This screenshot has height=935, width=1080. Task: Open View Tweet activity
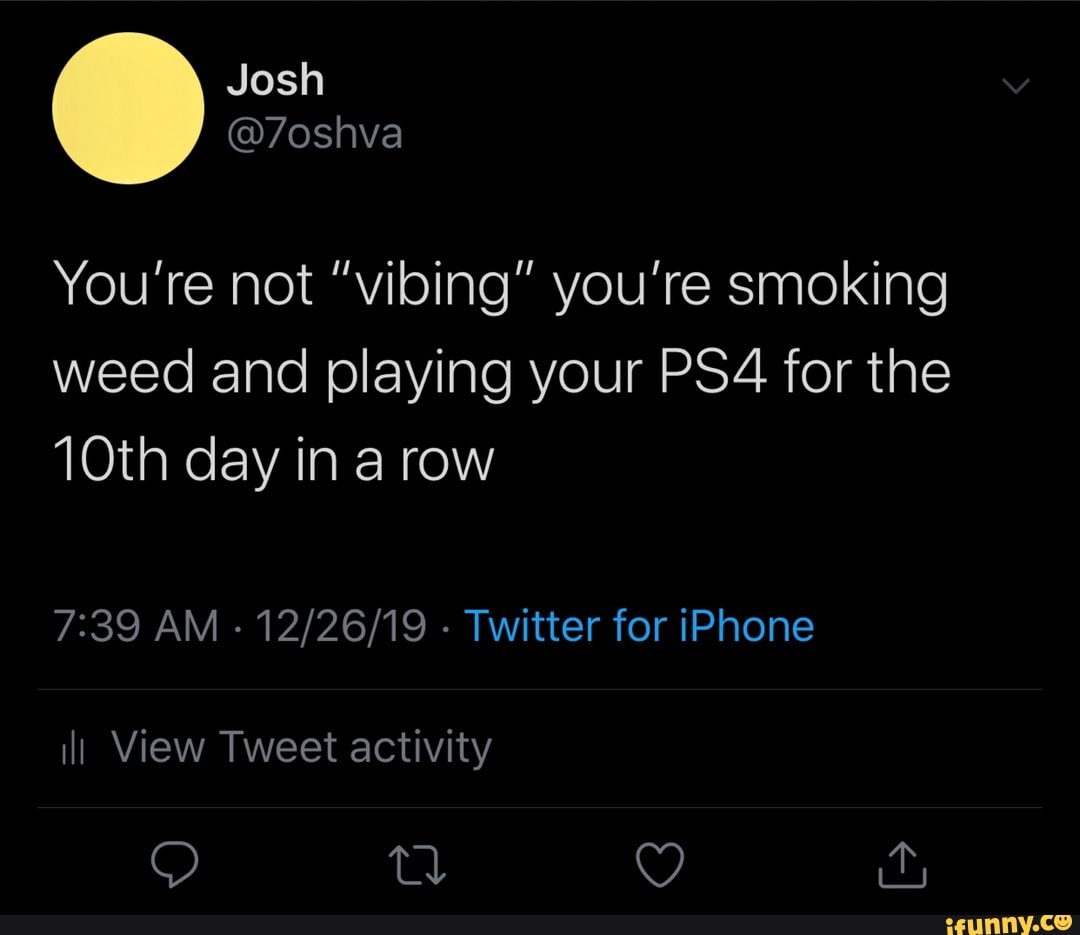[x=300, y=746]
